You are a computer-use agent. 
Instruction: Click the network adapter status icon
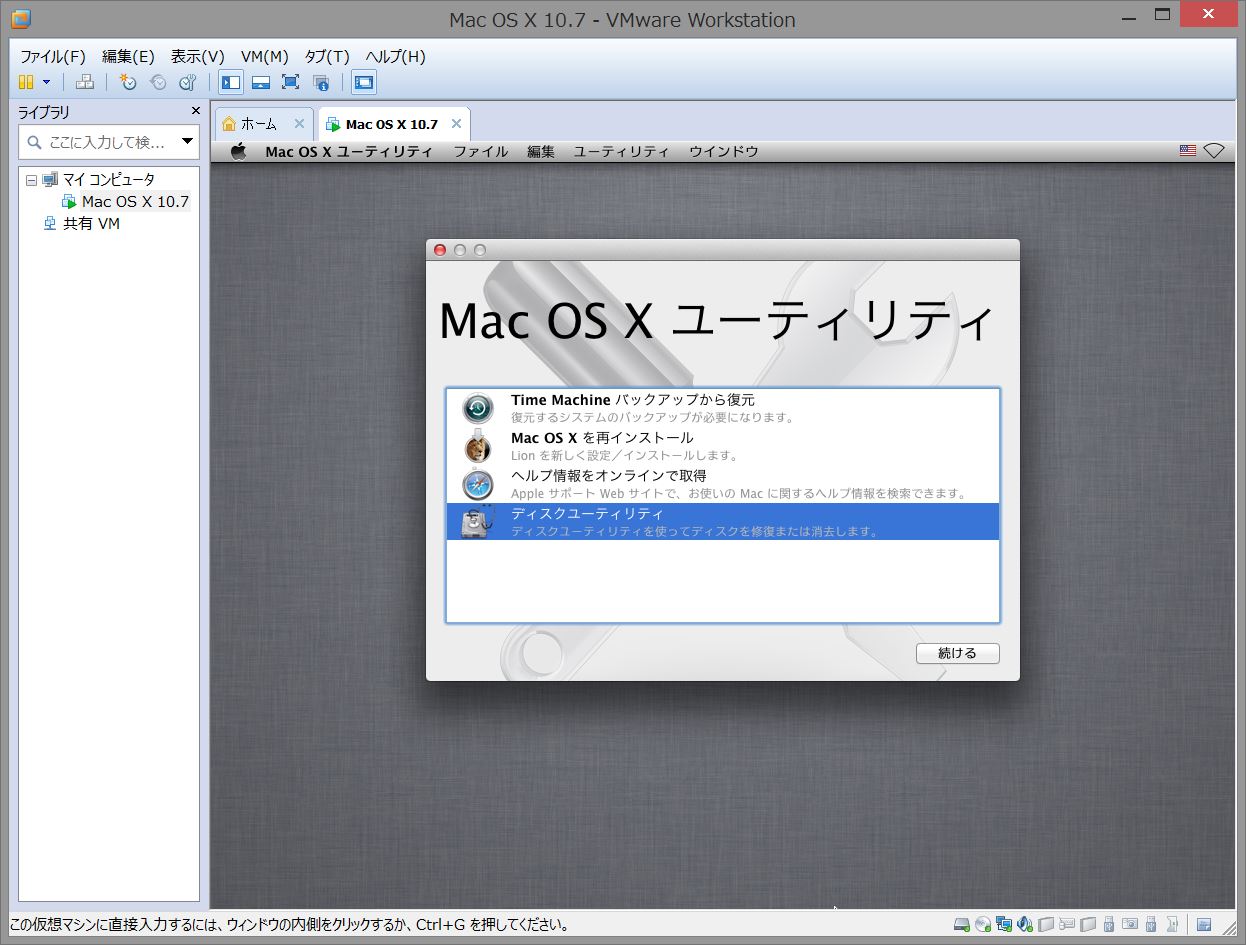[1004, 924]
